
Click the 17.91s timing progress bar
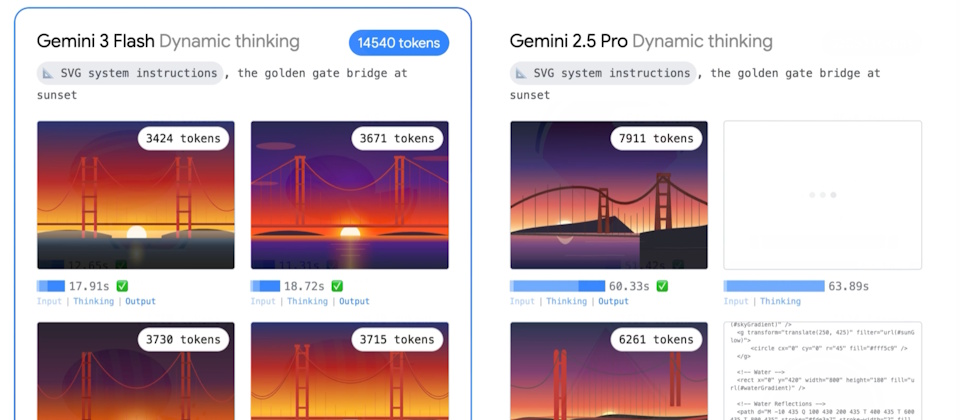coord(51,286)
